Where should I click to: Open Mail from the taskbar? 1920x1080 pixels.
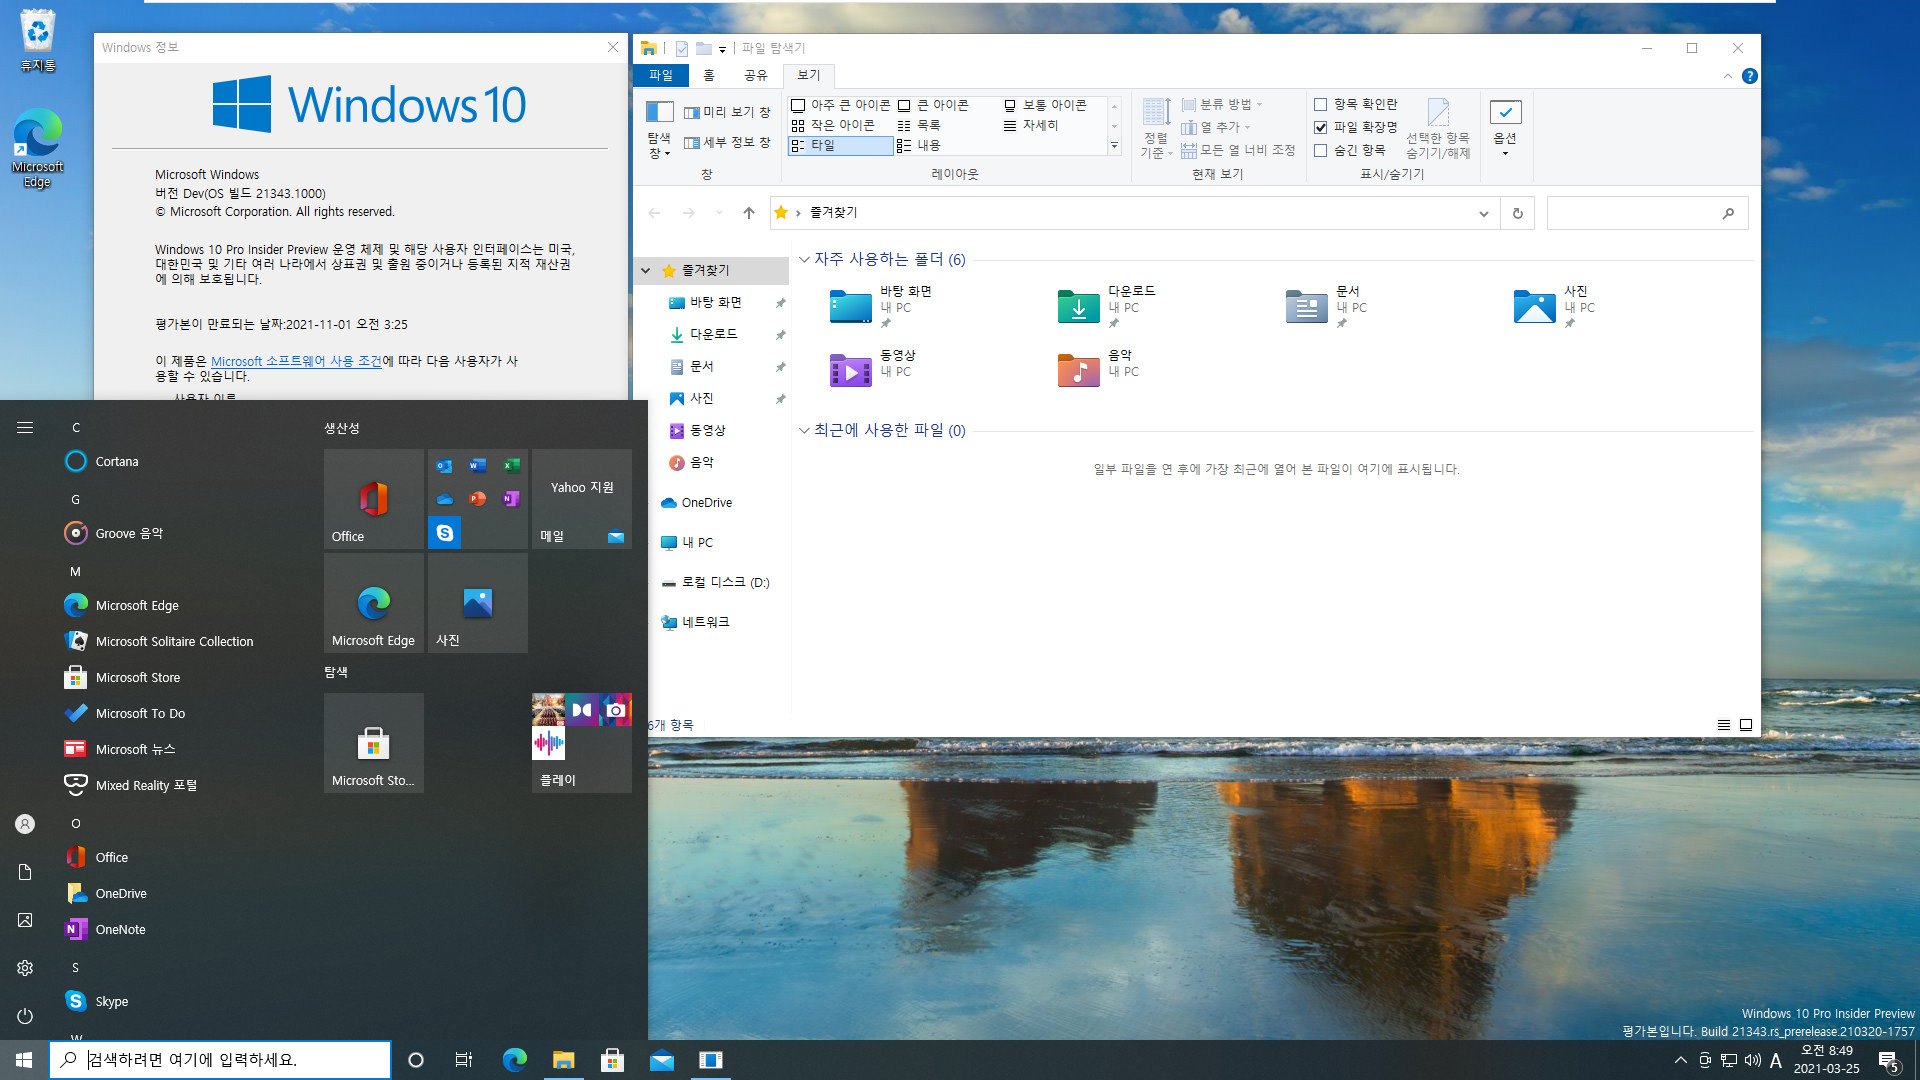coord(662,1060)
